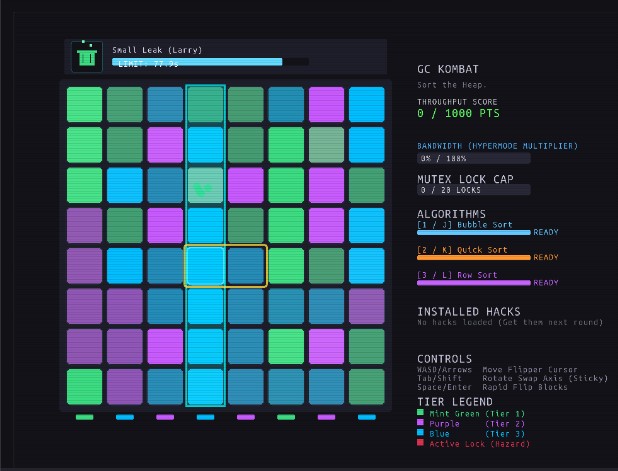Viewport: 618px width, 471px height.
Task: Click the bright blue block inside the yellow cursor
Action: click(205, 266)
